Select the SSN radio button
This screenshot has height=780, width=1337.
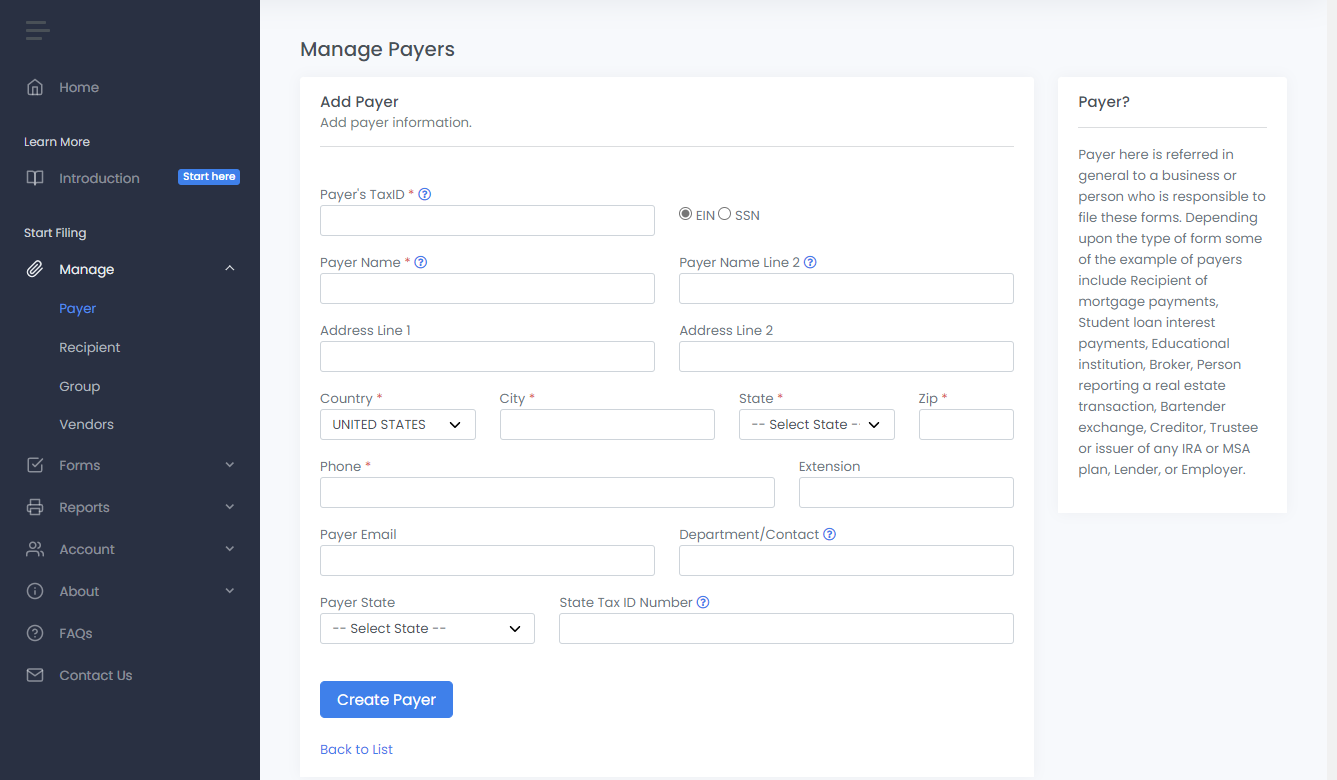pos(725,214)
